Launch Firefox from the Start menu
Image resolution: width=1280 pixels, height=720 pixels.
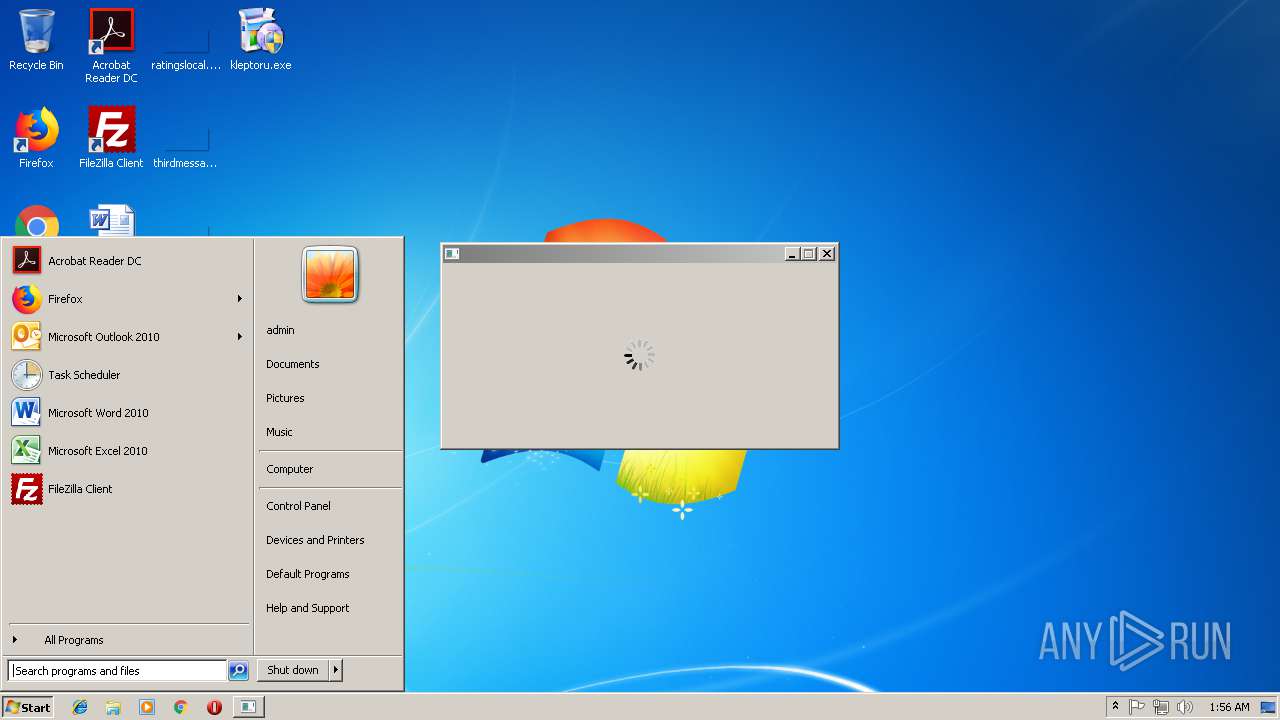127,299
